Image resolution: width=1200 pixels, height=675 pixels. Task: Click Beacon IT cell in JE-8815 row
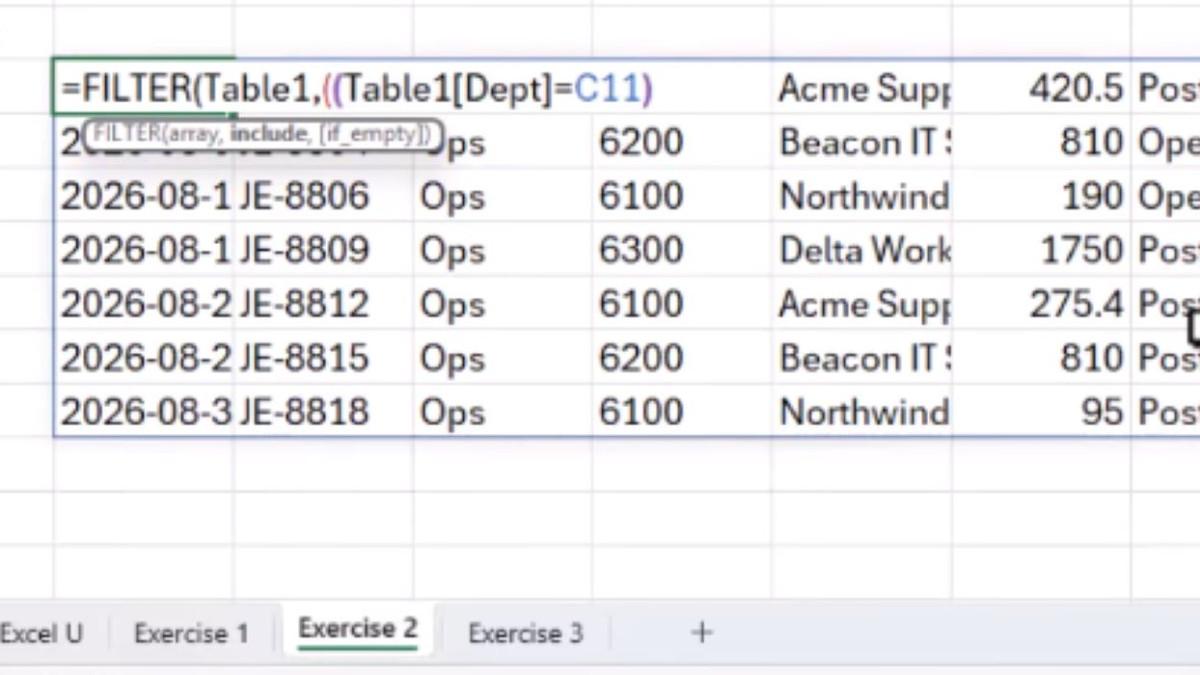pos(862,358)
